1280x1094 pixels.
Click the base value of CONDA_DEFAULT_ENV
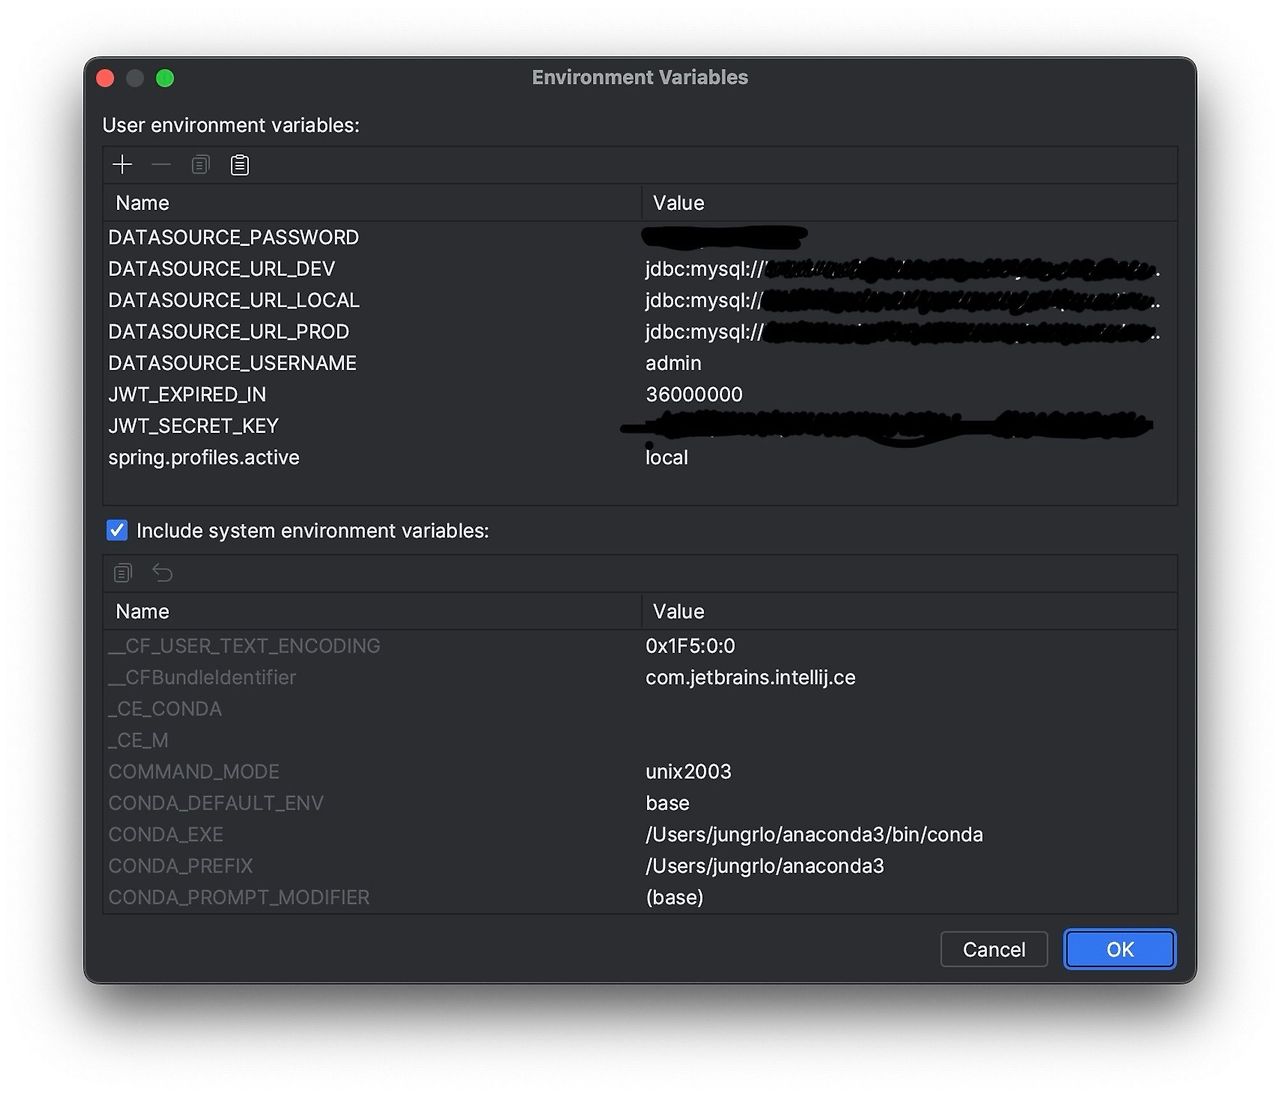point(668,803)
